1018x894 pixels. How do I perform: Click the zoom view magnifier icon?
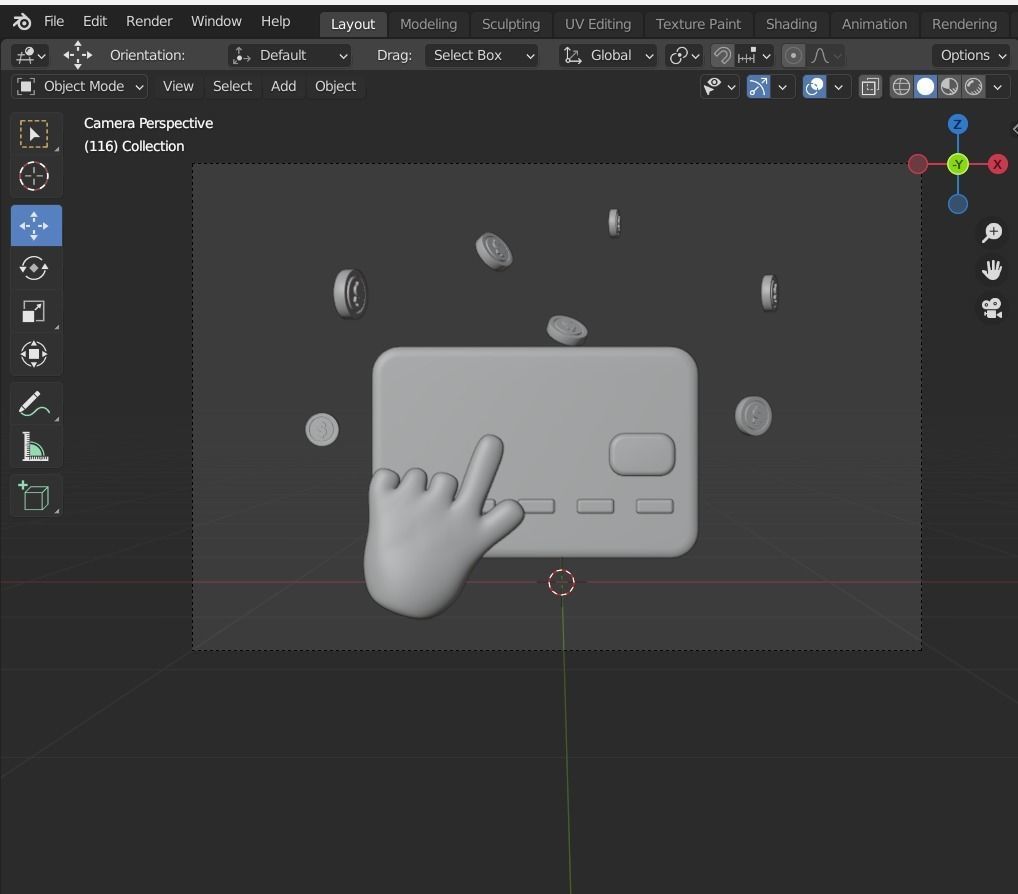pos(992,232)
